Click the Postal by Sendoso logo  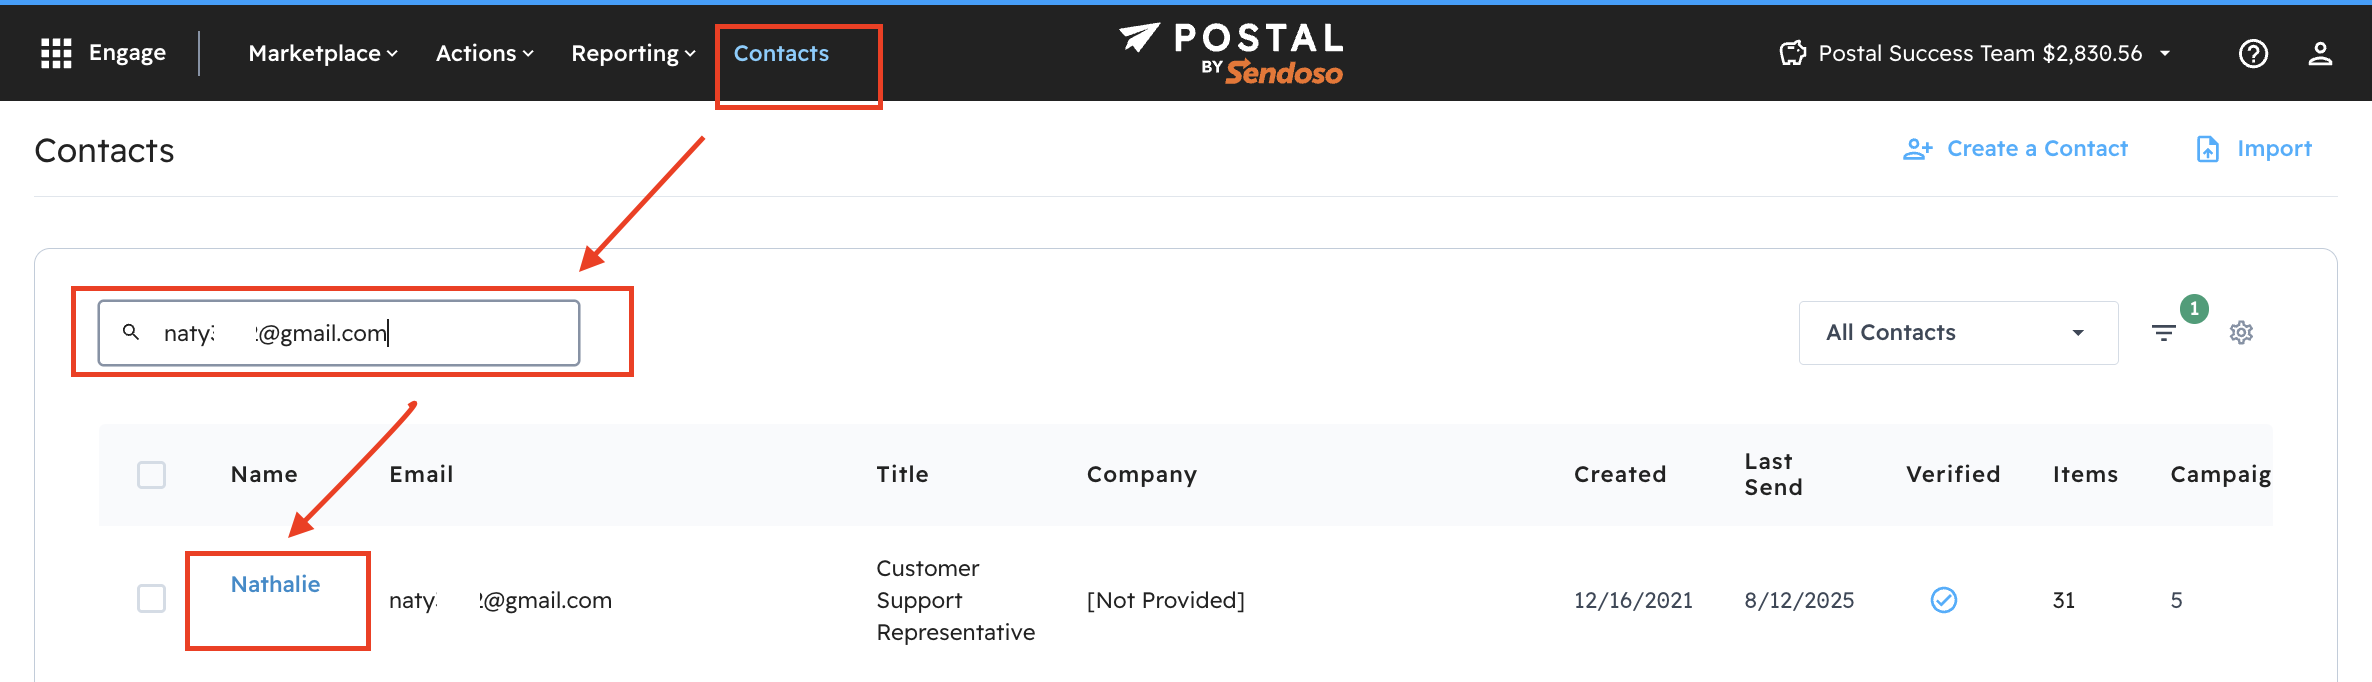[1232, 53]
